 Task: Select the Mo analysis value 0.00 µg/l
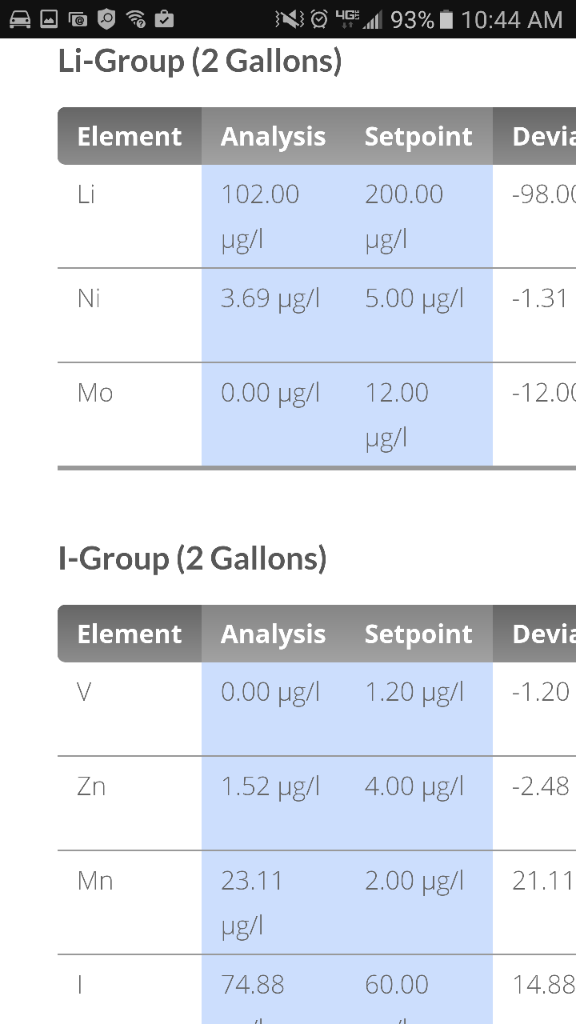coord(270,393)
